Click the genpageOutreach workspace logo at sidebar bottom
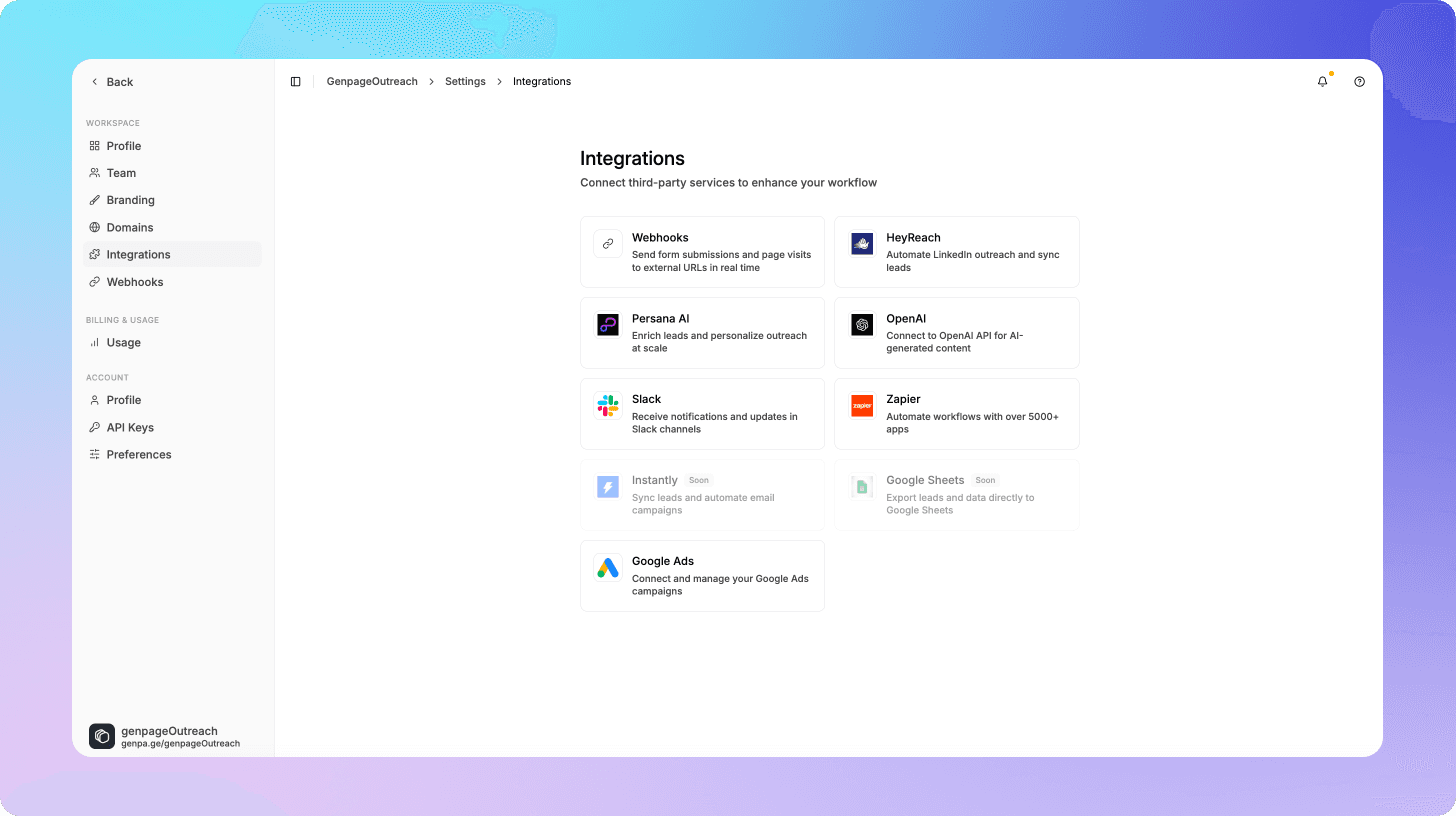 tap(102, 737)
